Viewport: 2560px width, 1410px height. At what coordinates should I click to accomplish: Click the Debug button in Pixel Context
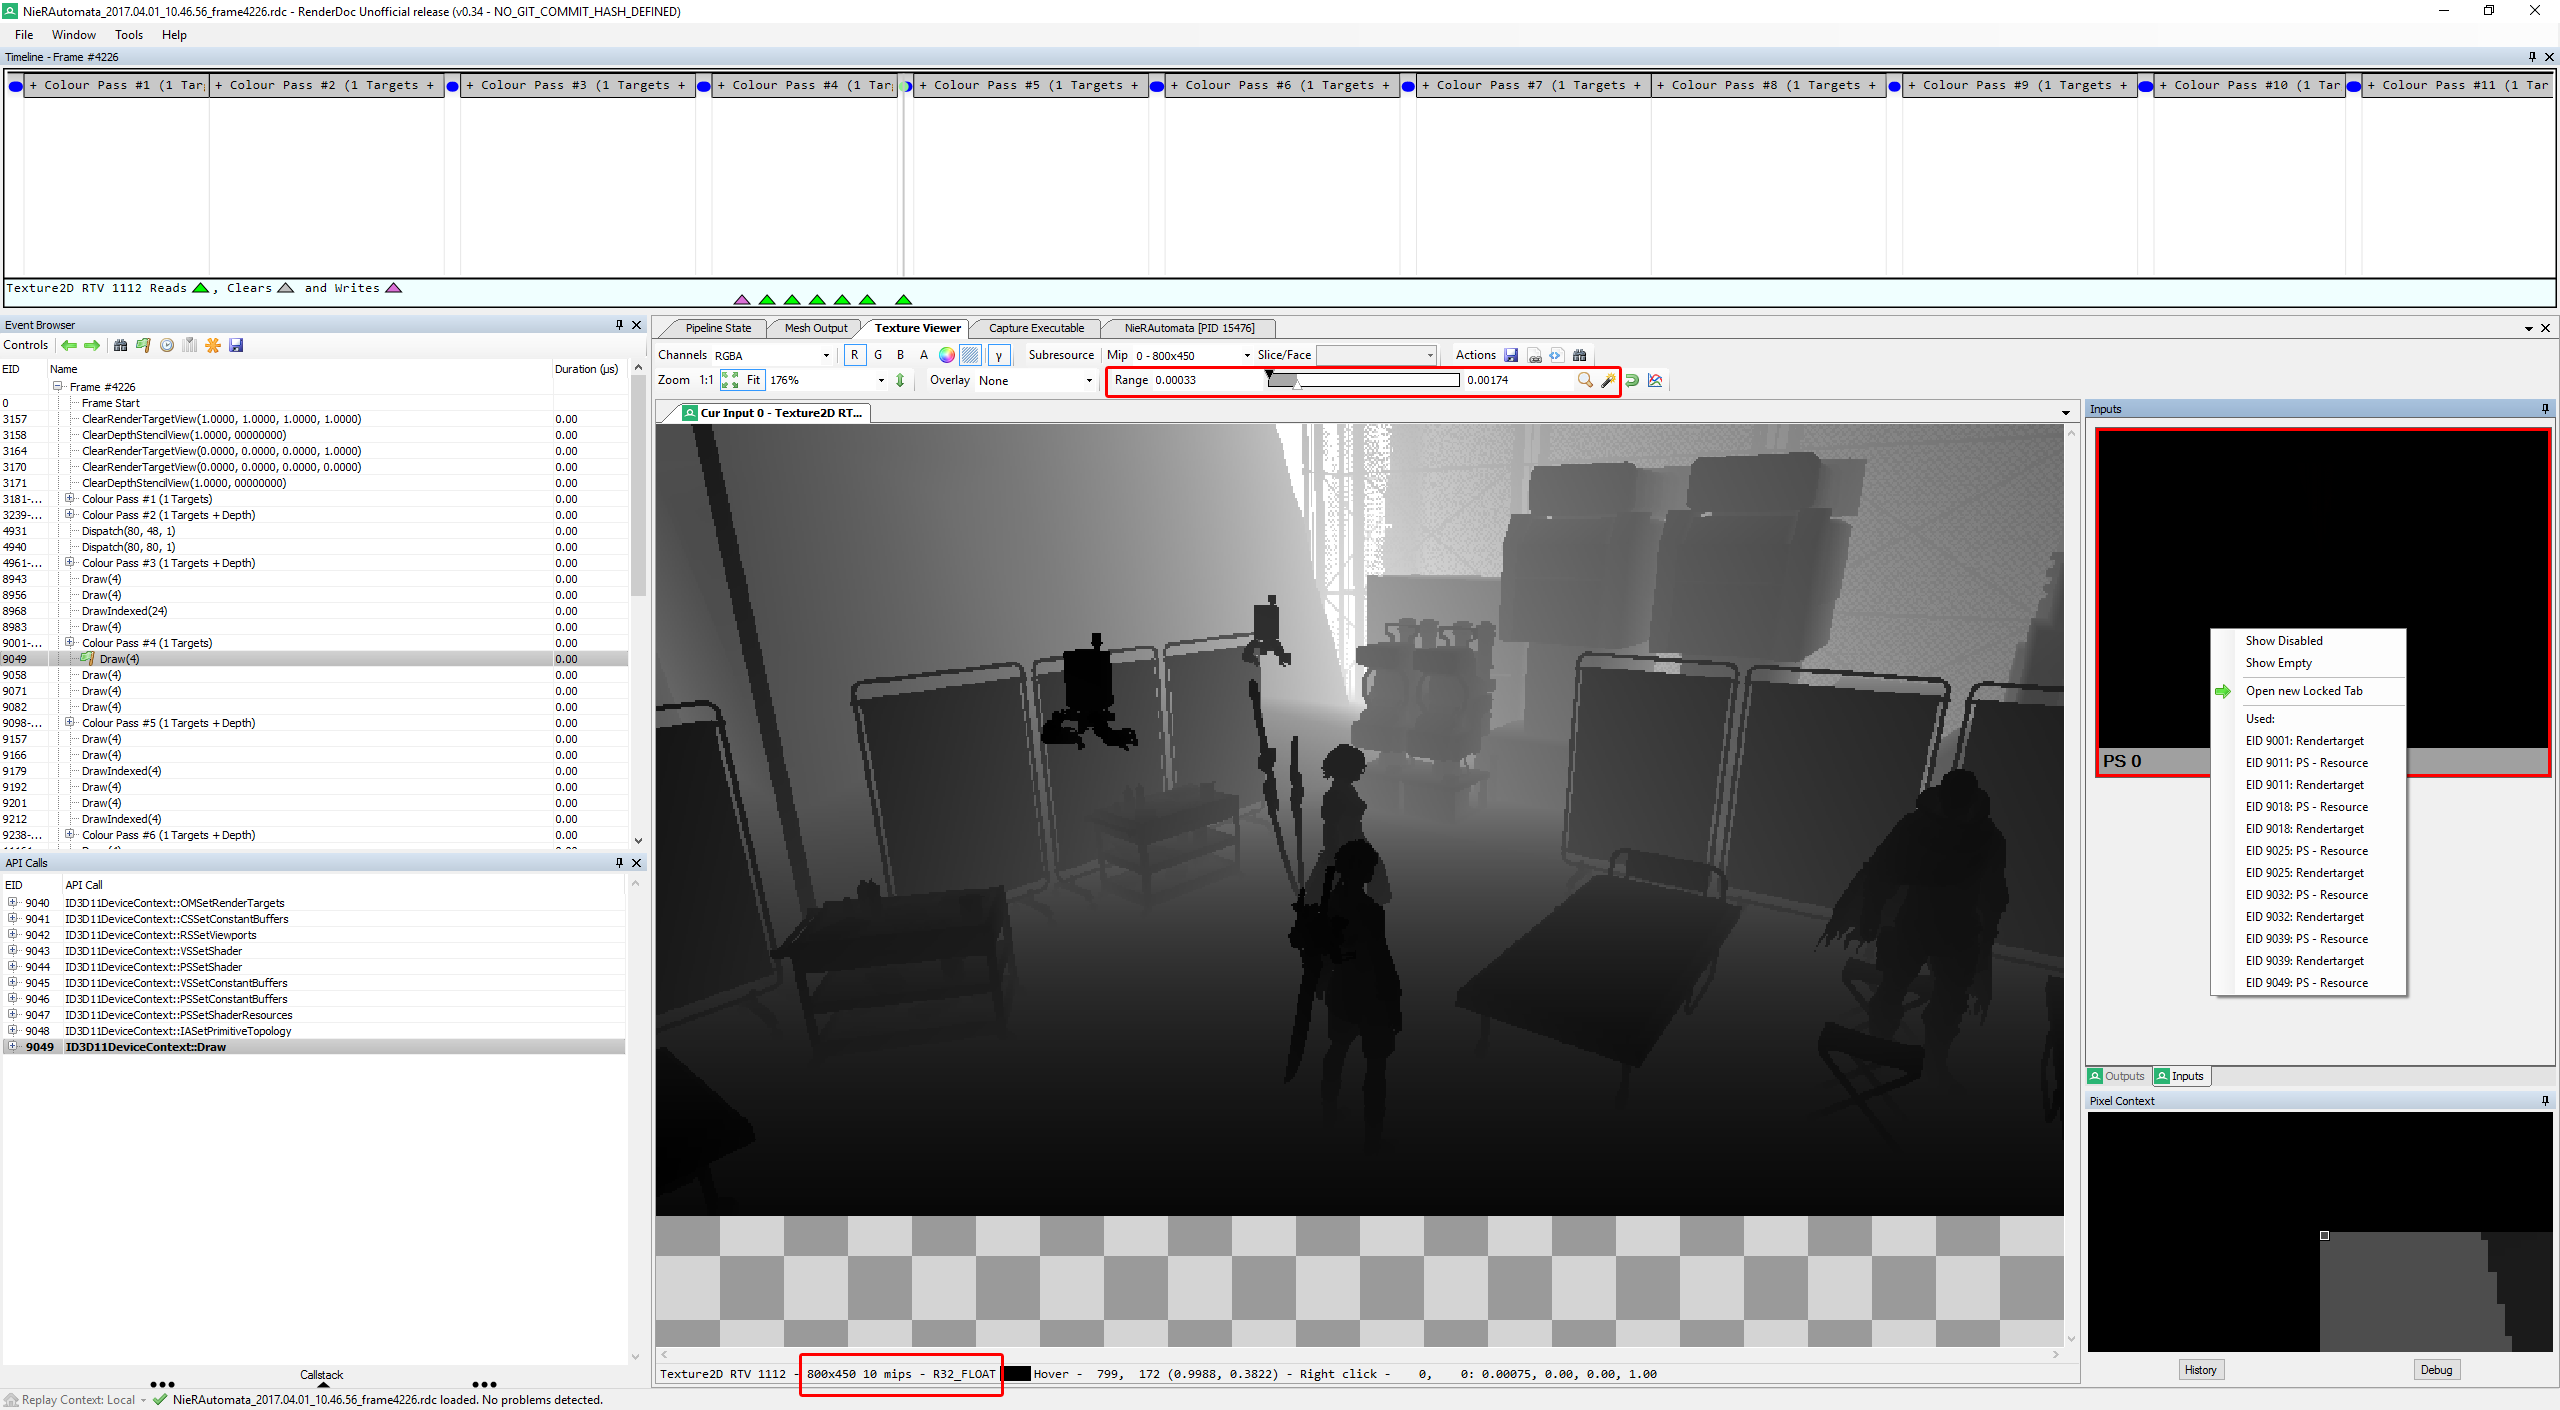[2435, 1370]
